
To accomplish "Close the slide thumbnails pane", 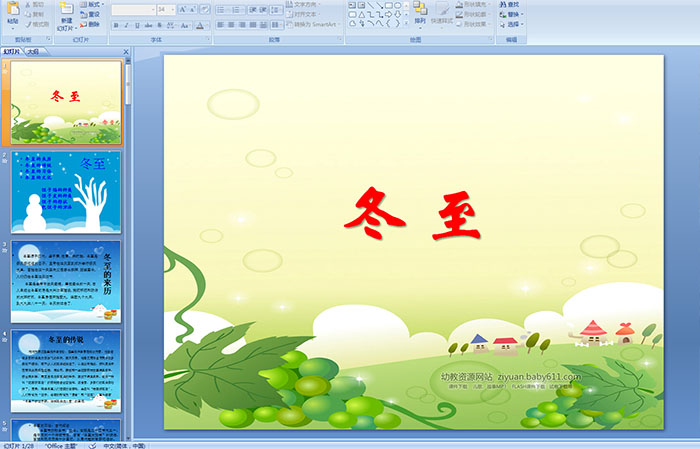I will pyautogui.click(x=126, y=52).
